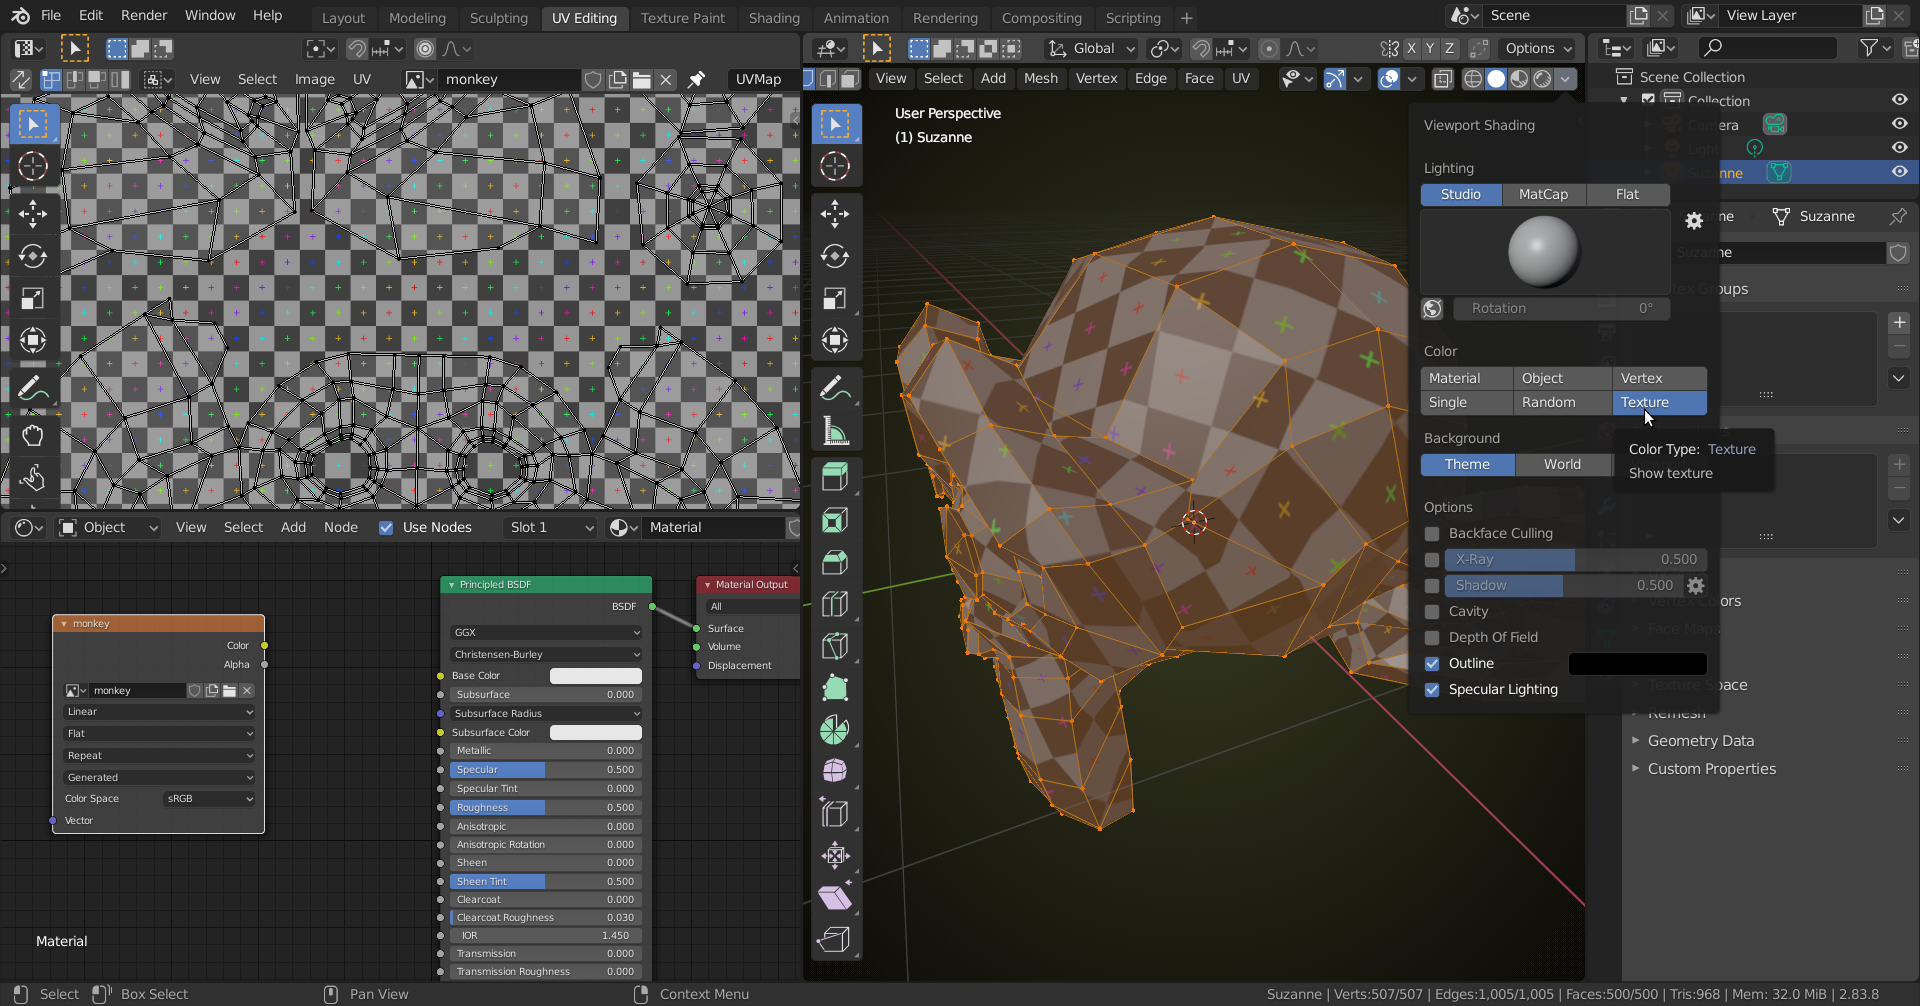The width and height of the screenshot is (1920, 1006).
Task: Disable the Outline checkbox
Action: [x=1432, y=664]
